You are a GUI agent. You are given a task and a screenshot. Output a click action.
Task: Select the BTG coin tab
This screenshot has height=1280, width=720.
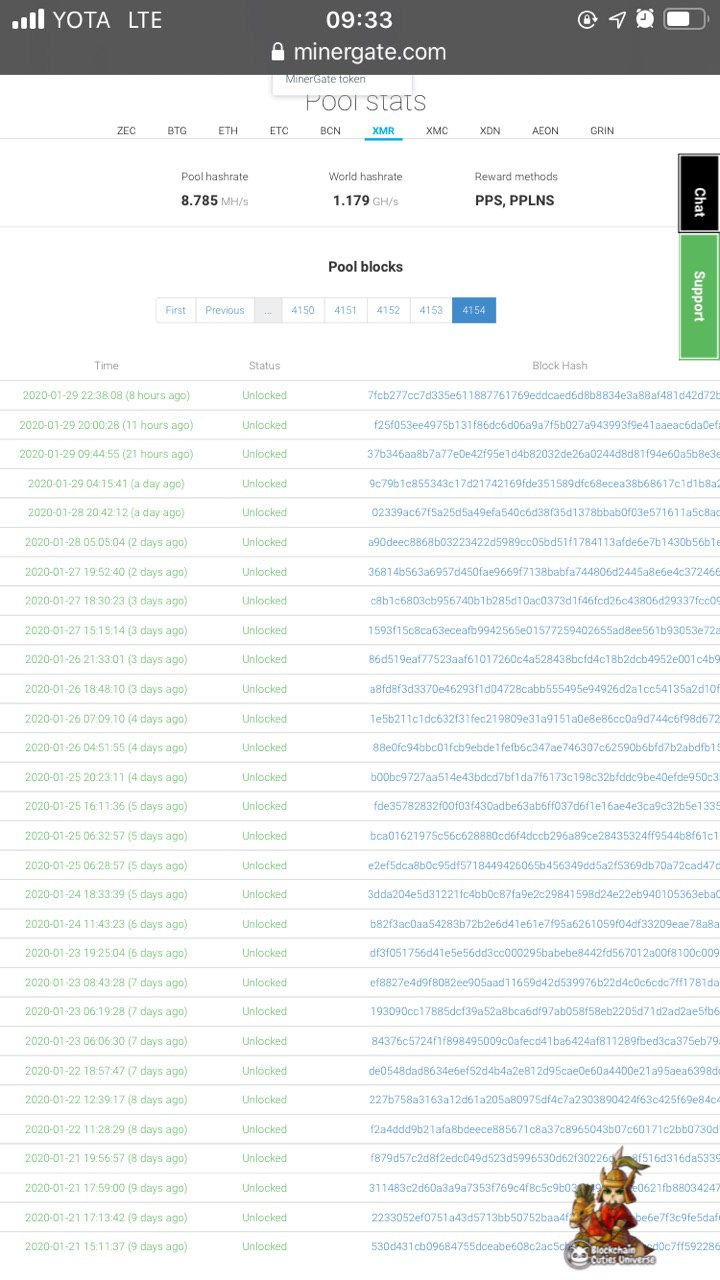click(x=177, y=131)
